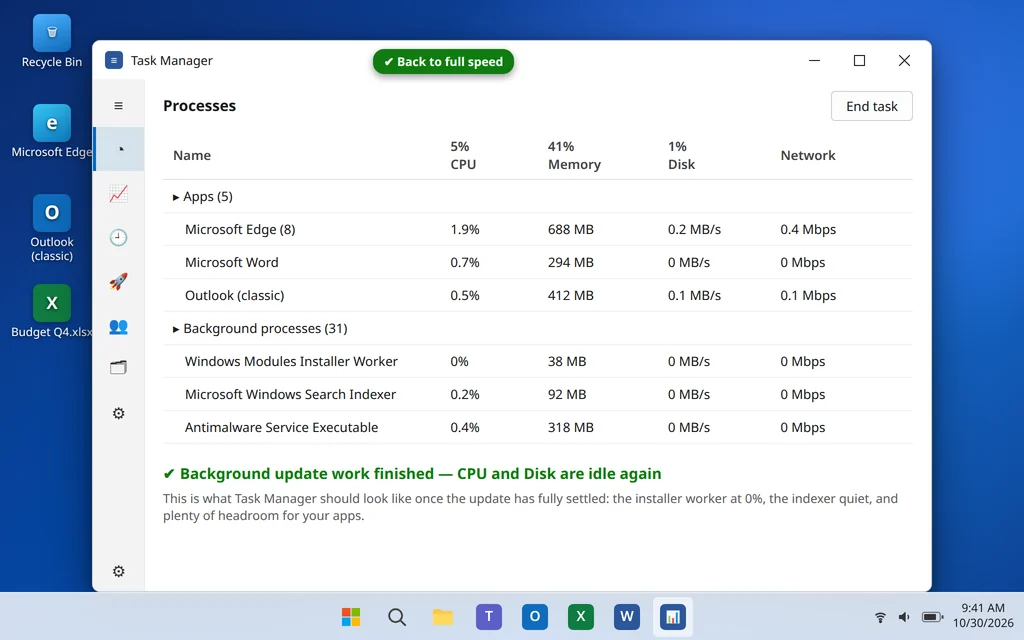Sort by the Memory column header

574,155
